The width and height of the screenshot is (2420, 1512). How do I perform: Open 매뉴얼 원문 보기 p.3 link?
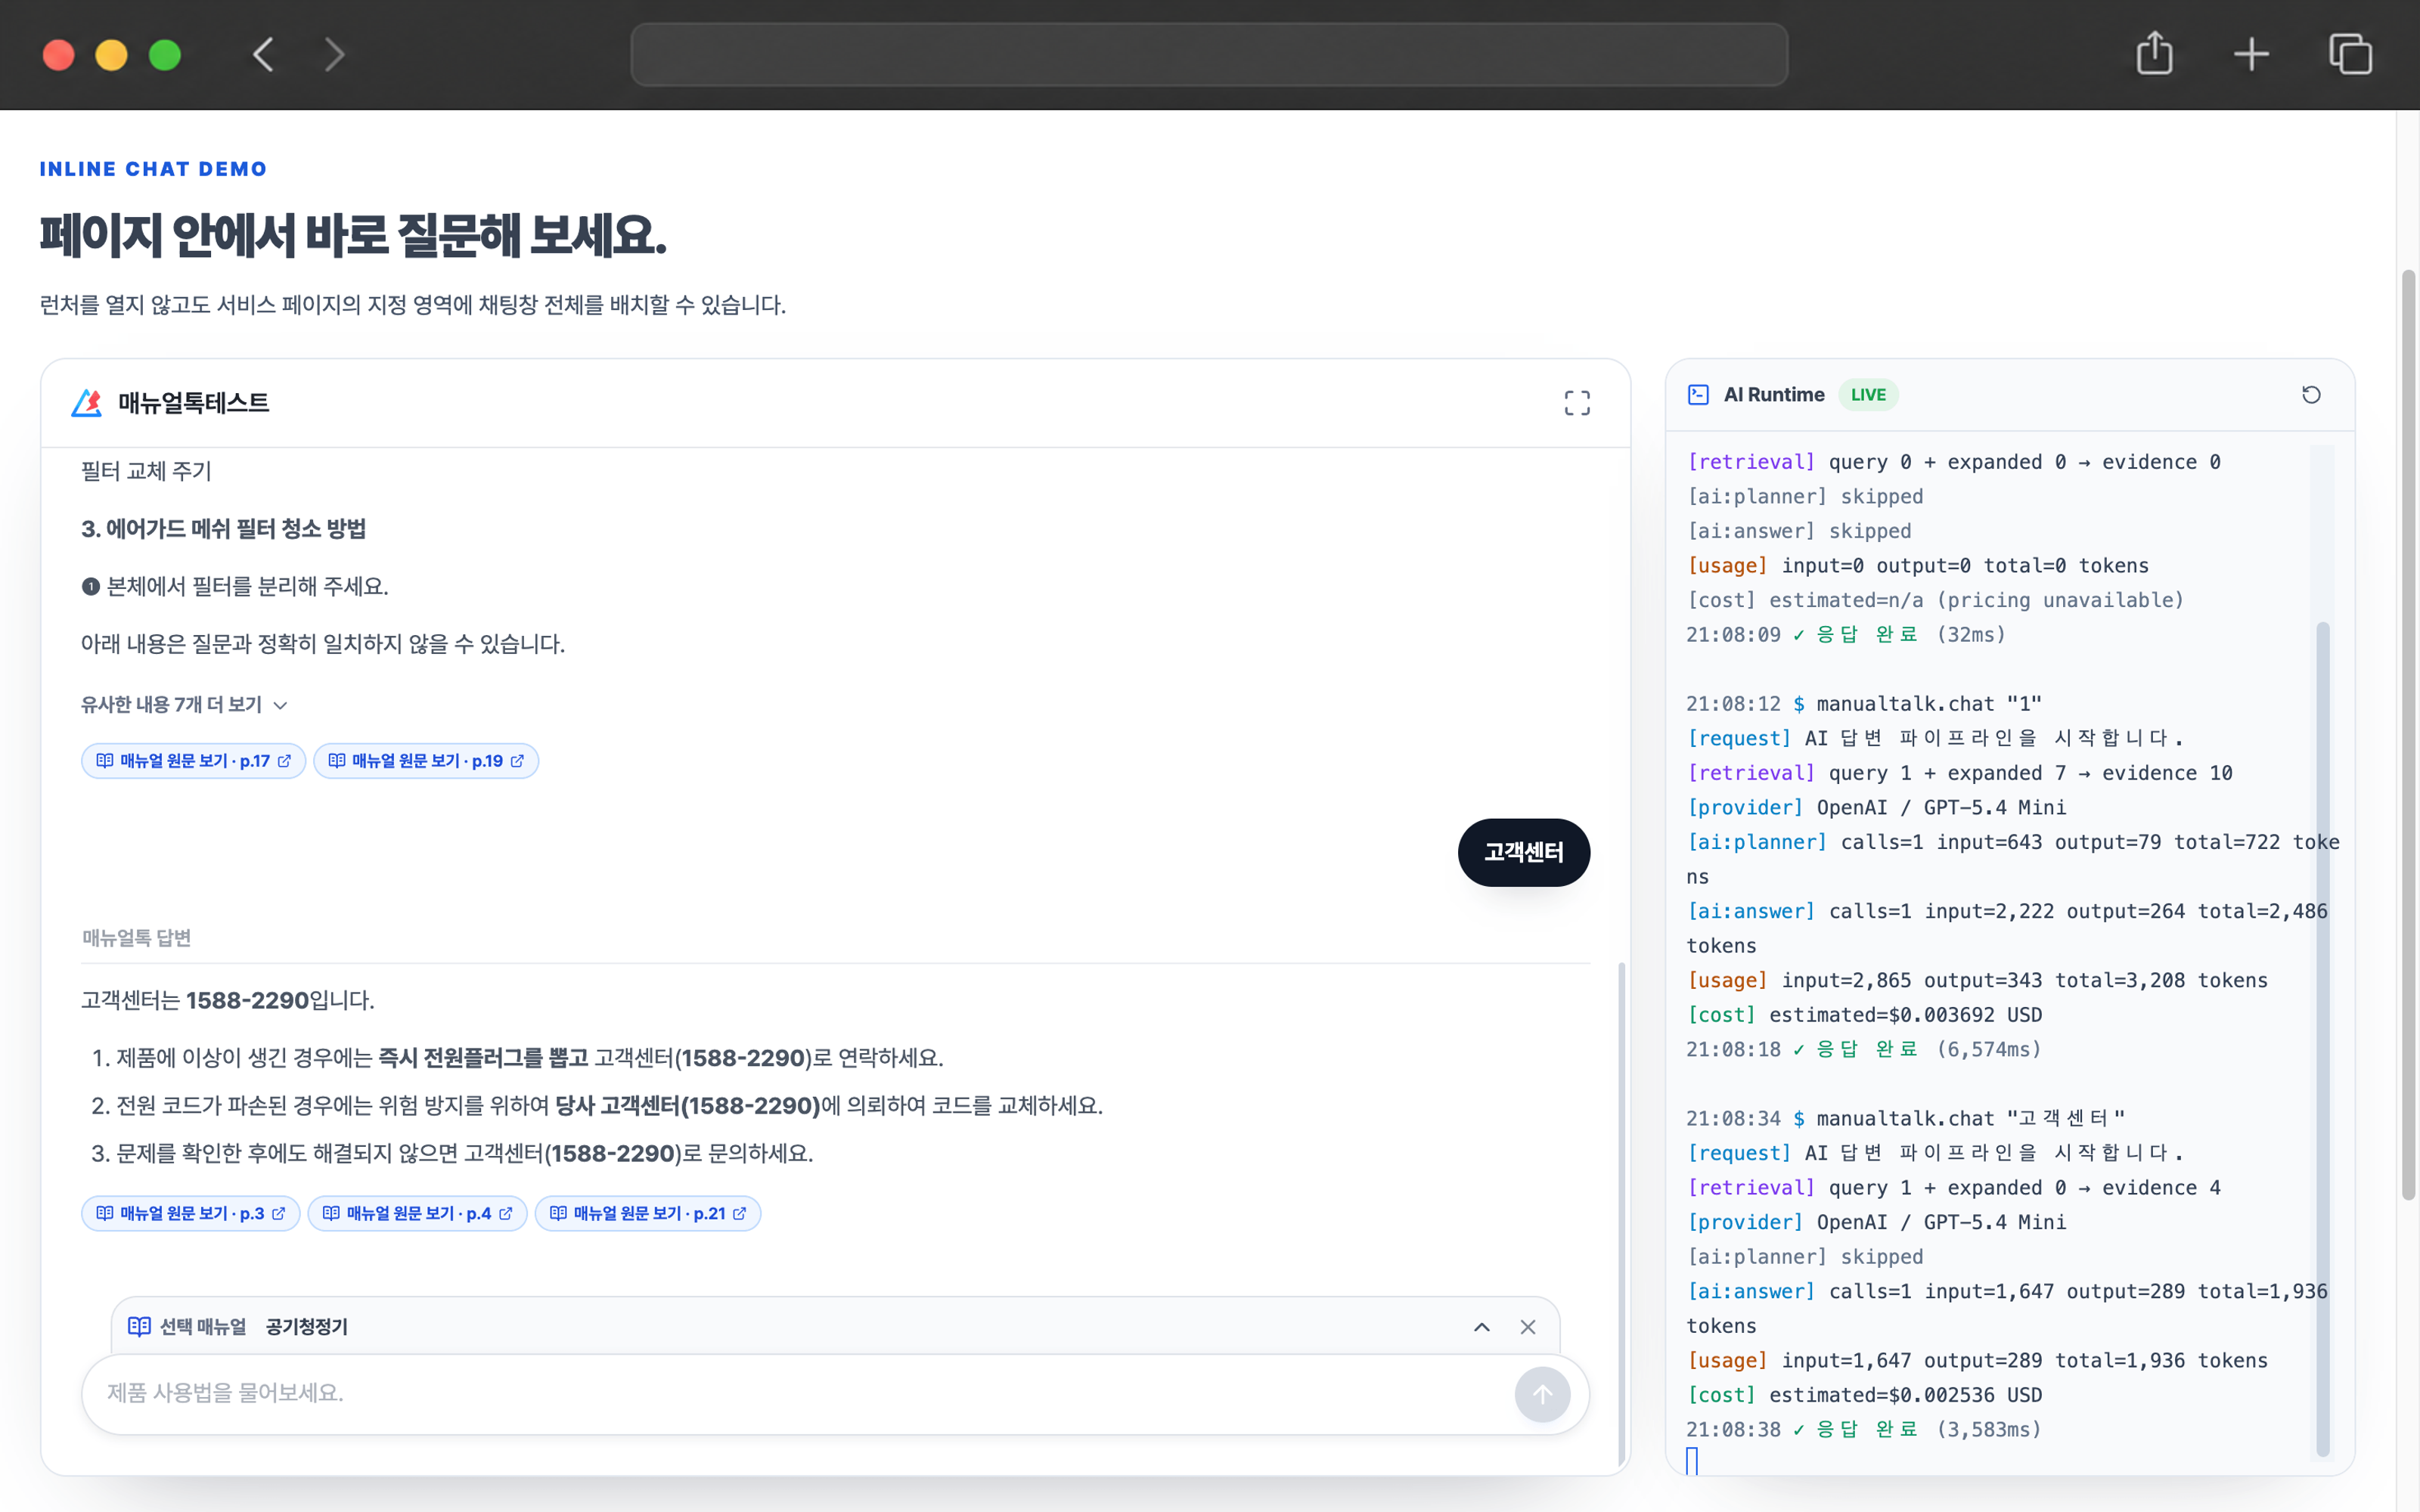[190, 1213]
